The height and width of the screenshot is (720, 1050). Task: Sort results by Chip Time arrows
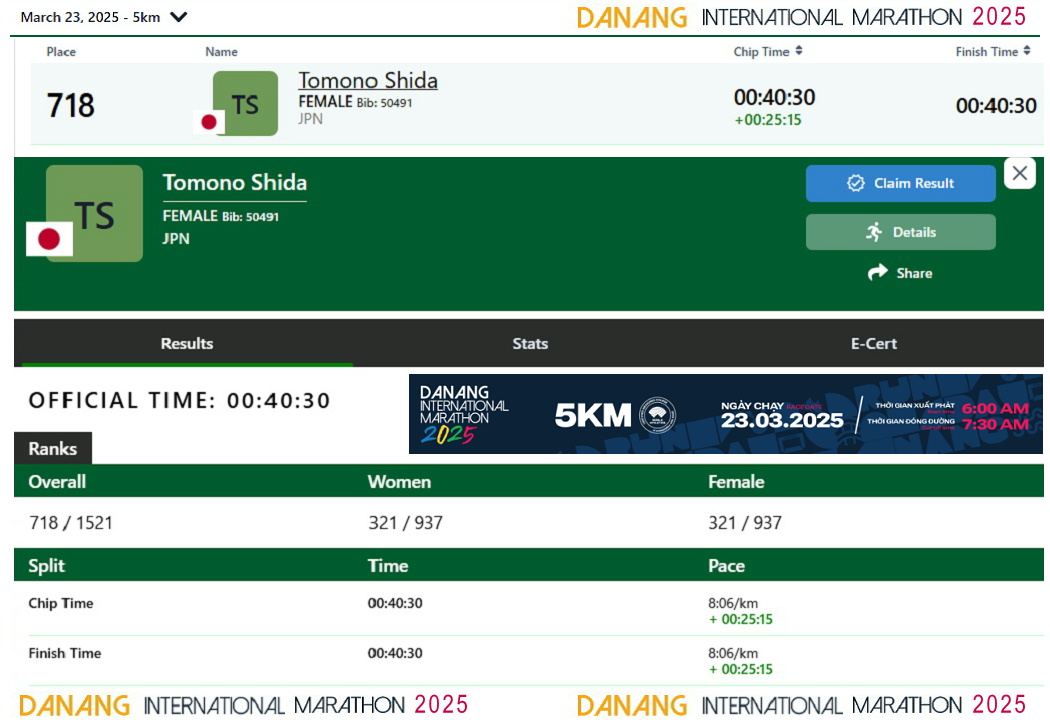click(799, 51)
